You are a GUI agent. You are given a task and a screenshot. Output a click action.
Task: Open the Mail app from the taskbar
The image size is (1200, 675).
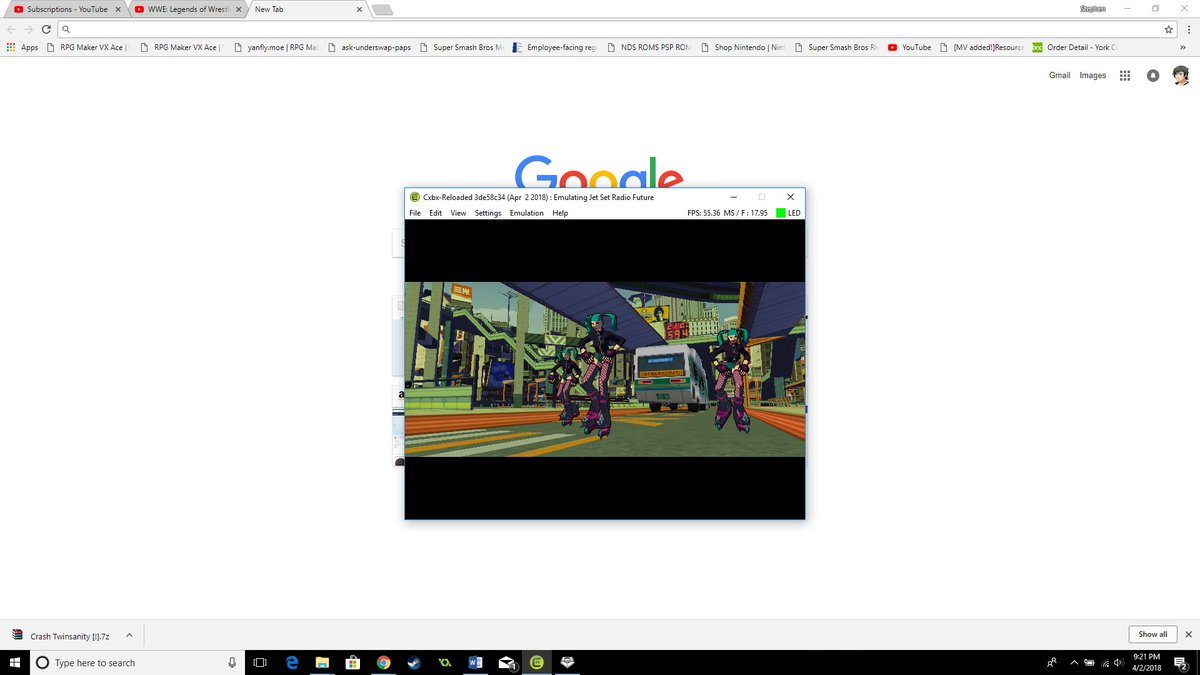(x=506, y=662)
